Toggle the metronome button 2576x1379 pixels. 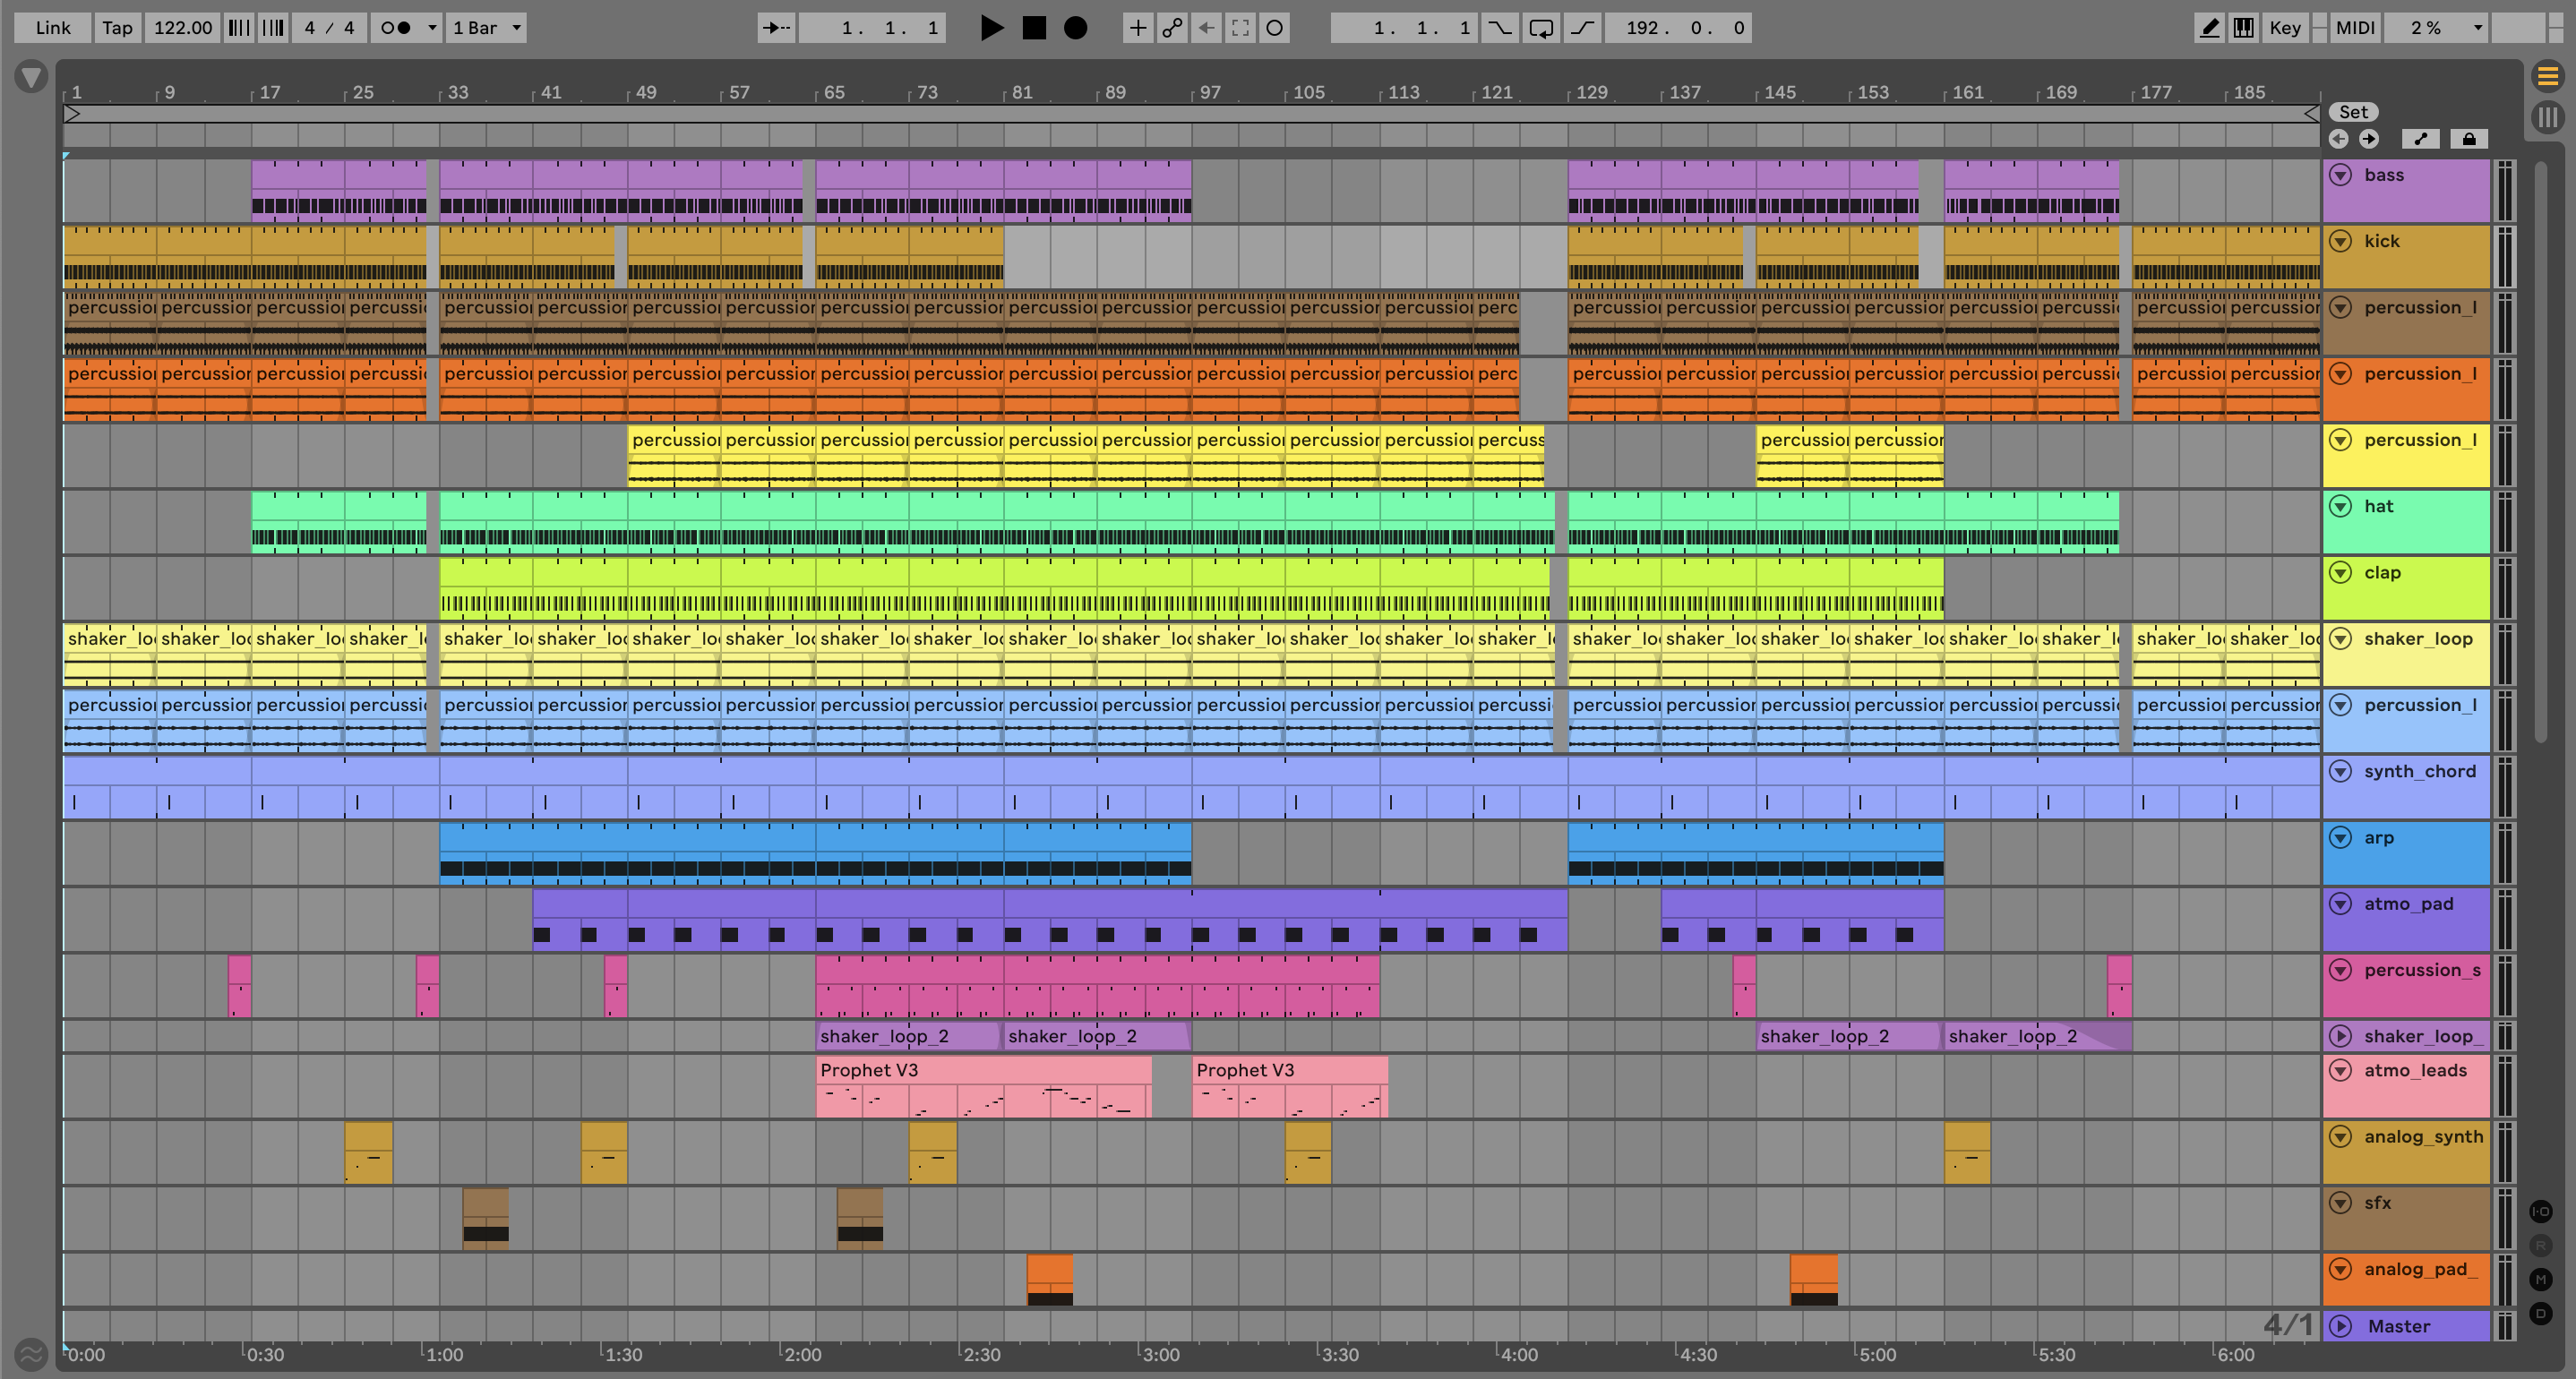tap(396, 28)
